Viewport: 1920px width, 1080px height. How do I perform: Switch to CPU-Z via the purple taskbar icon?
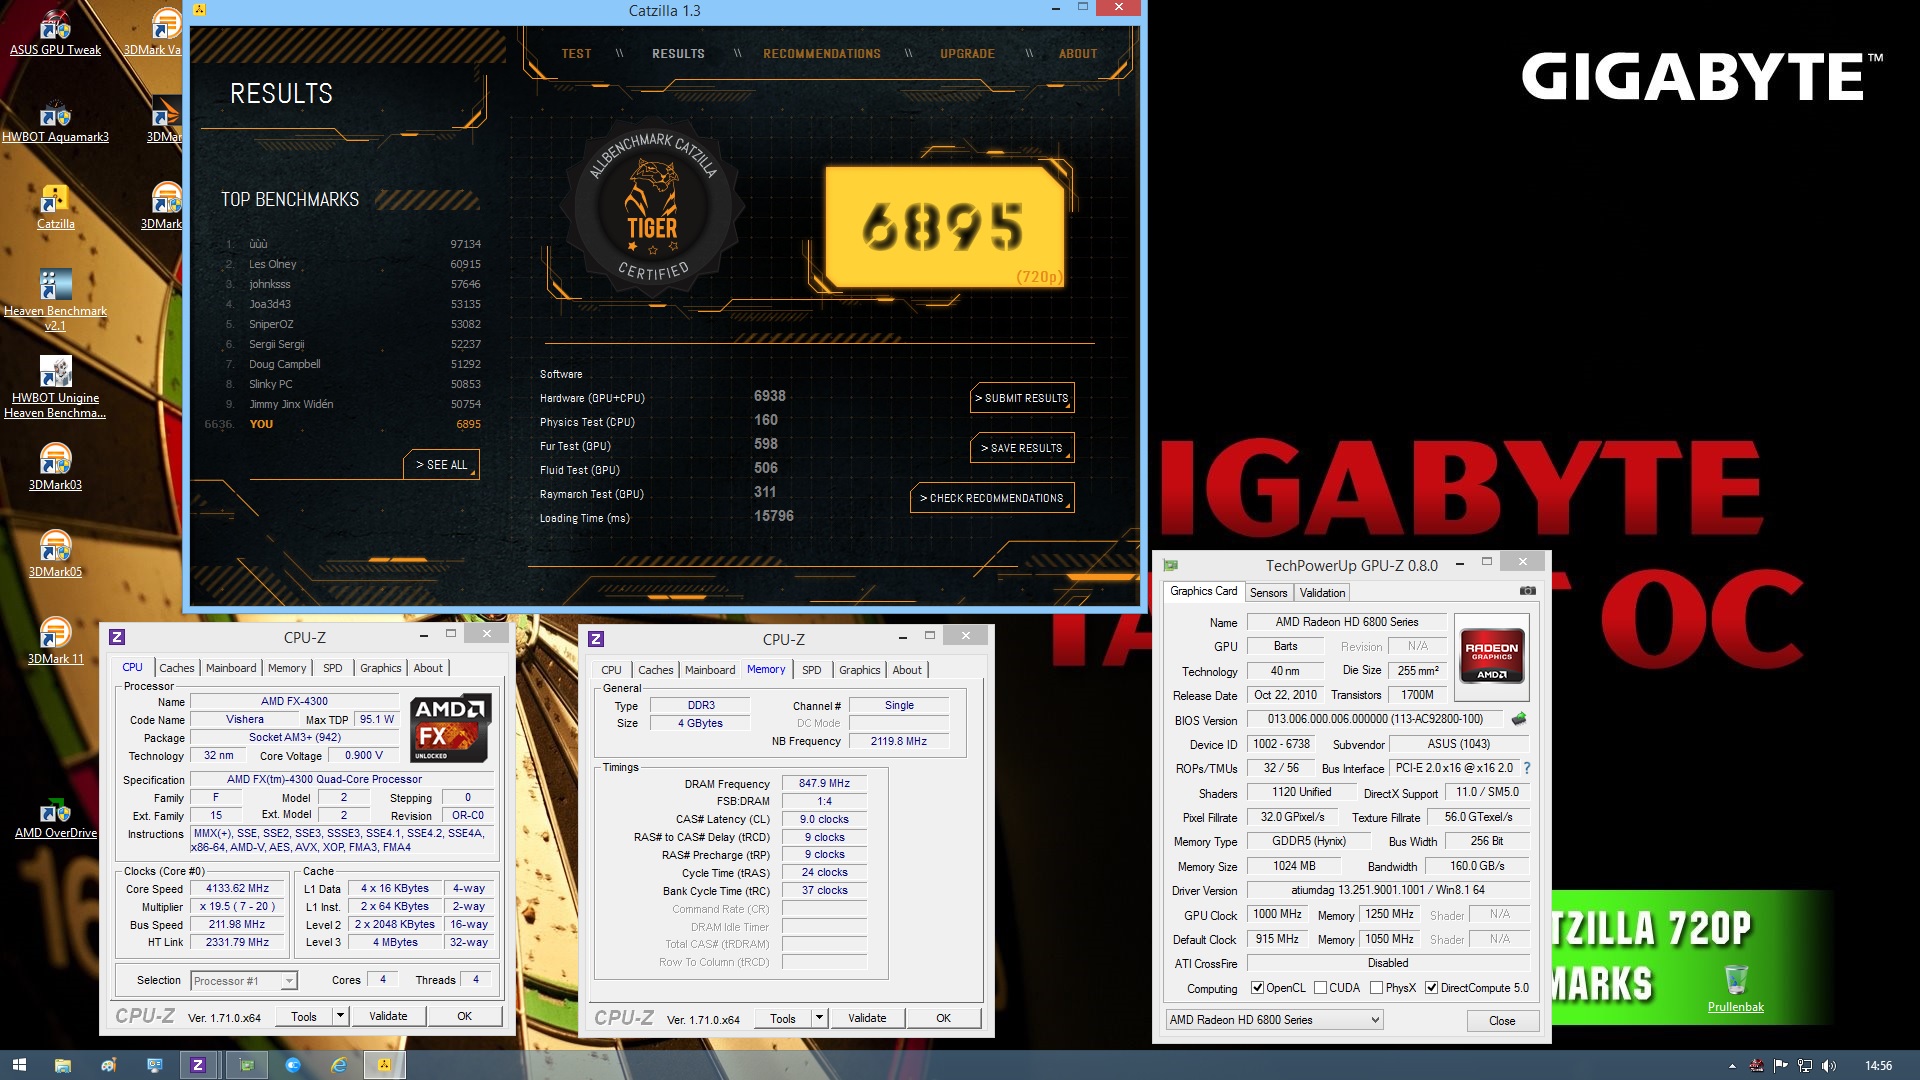tap(198, 1065)
